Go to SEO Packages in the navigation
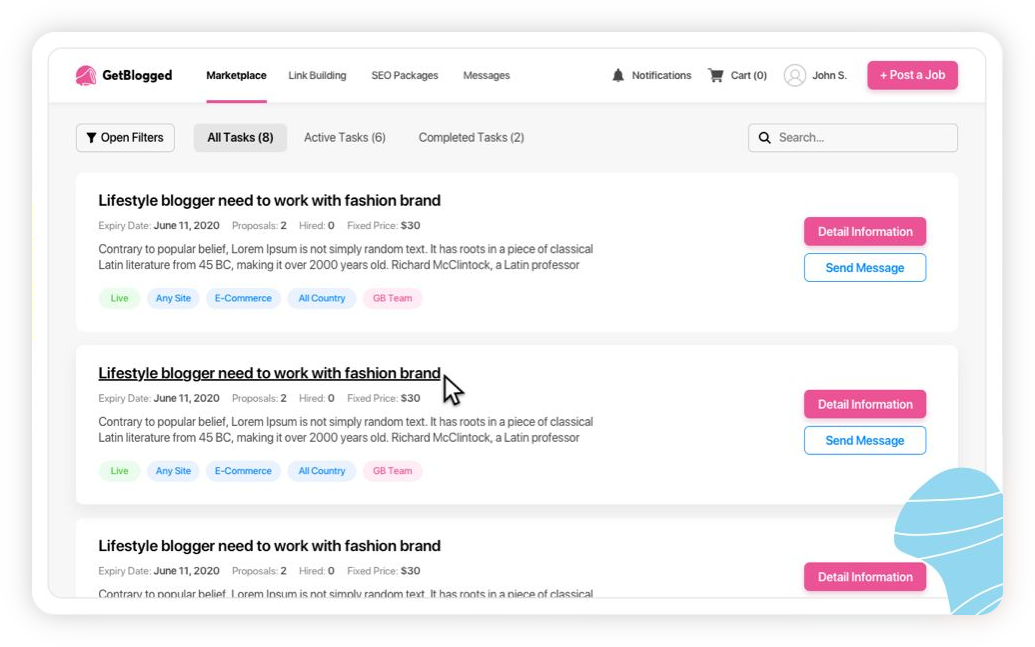This screenshot has height=647, width=1035. pos(405,75)
